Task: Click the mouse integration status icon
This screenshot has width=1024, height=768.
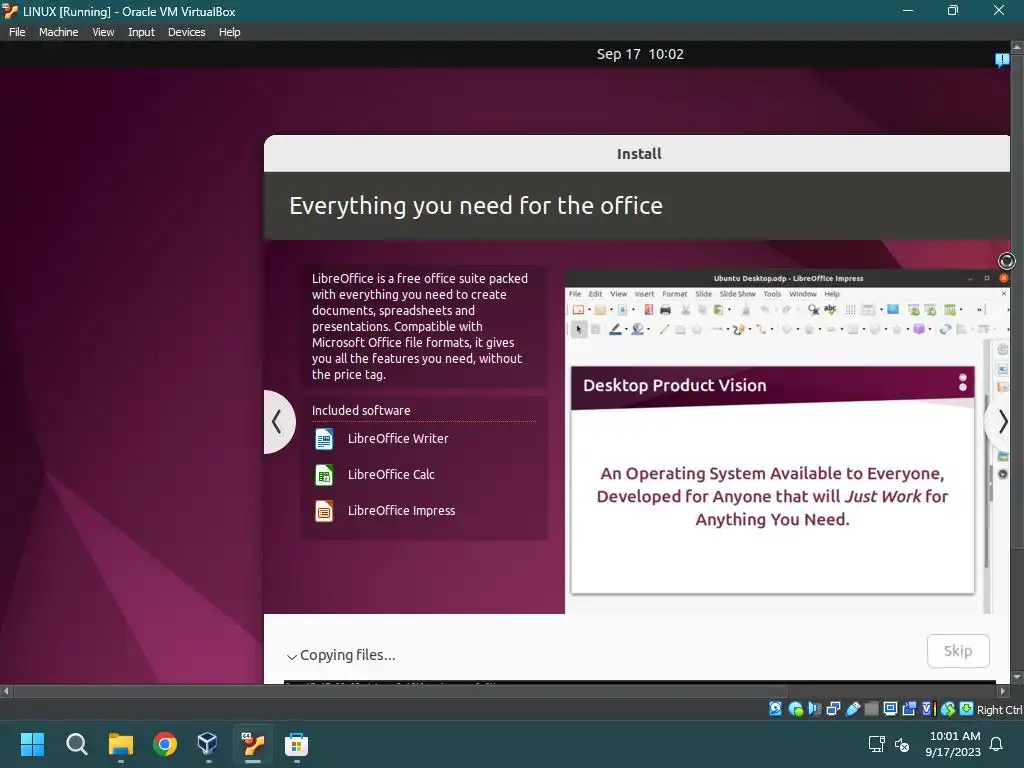Action: (x=948, y=709)
